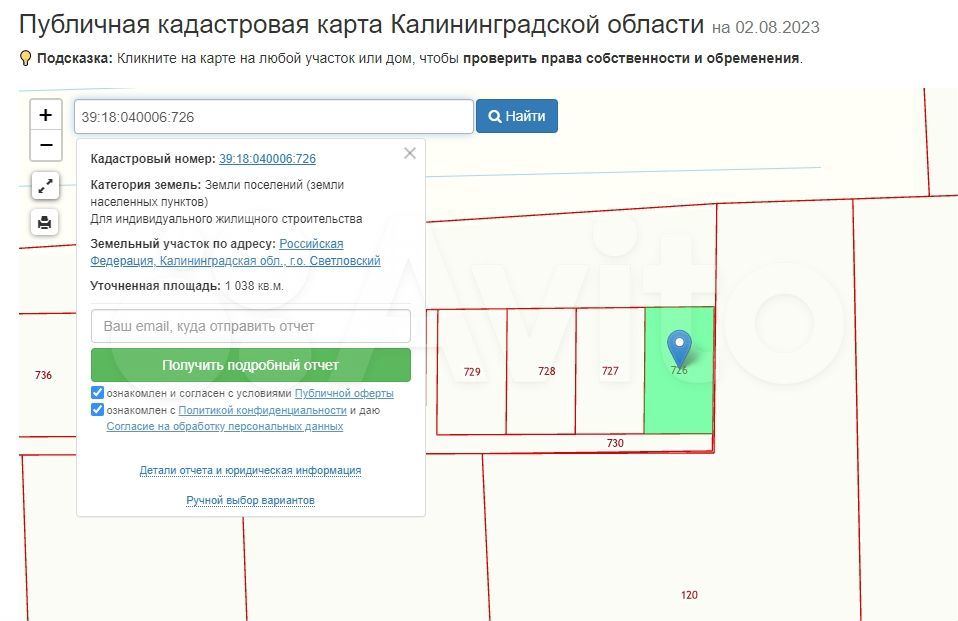This screenshot has height=621, width=958.
Task: Open cadastral number 39:18:040006:726 link
Action: [267, 159]
